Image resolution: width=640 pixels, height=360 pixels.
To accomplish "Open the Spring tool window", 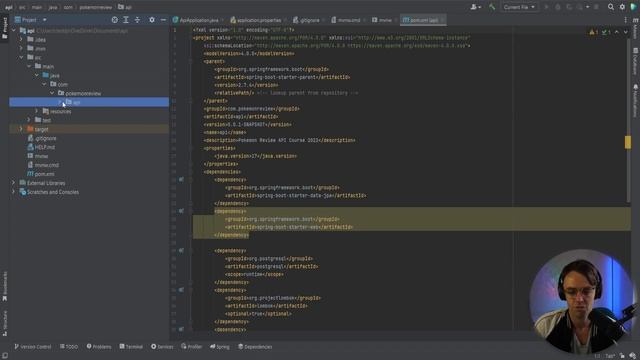I will click(220, 347).
